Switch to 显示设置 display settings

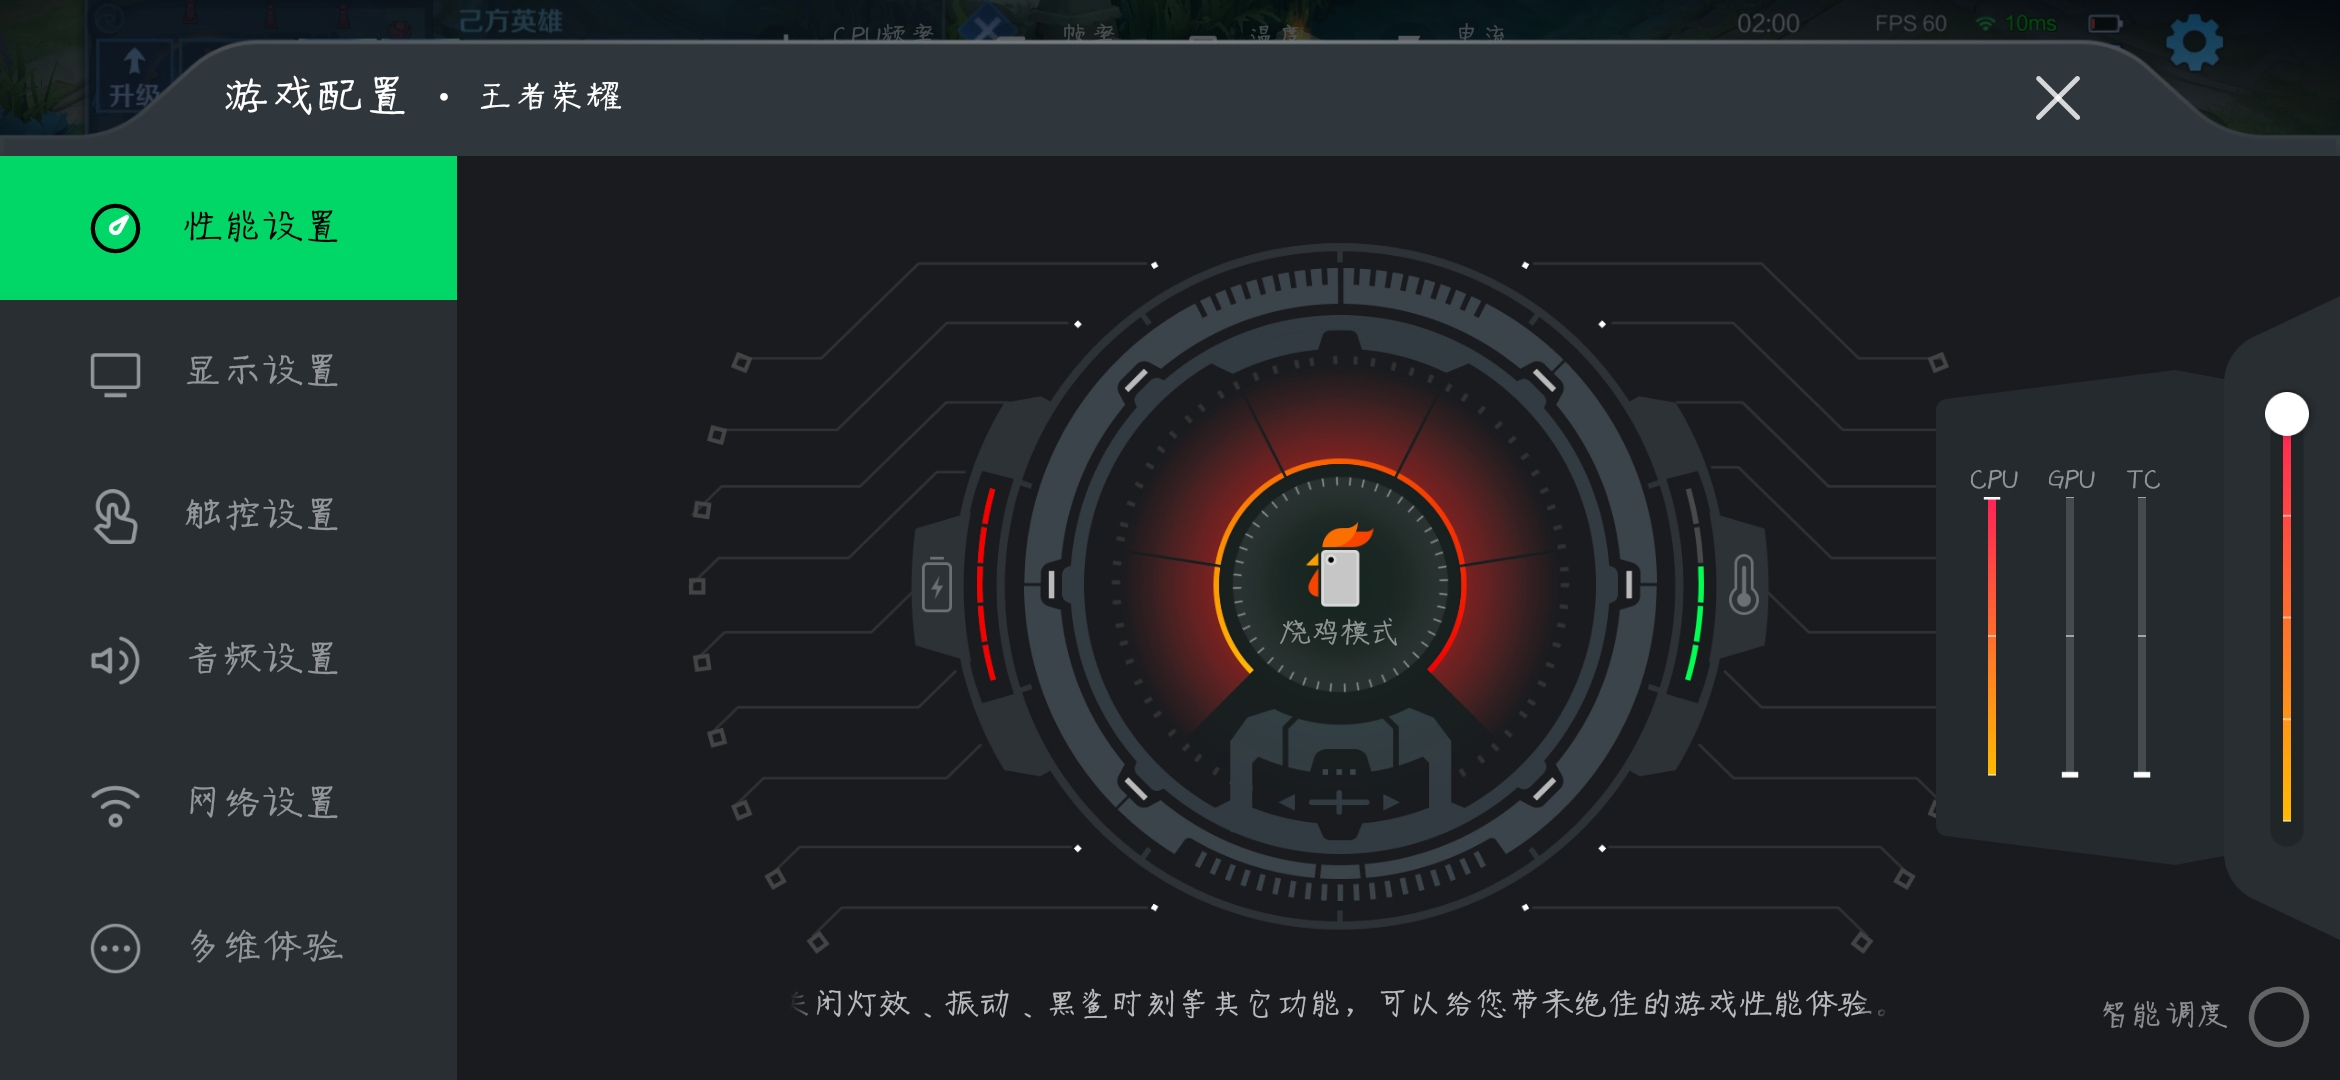(x=228, y=372)
